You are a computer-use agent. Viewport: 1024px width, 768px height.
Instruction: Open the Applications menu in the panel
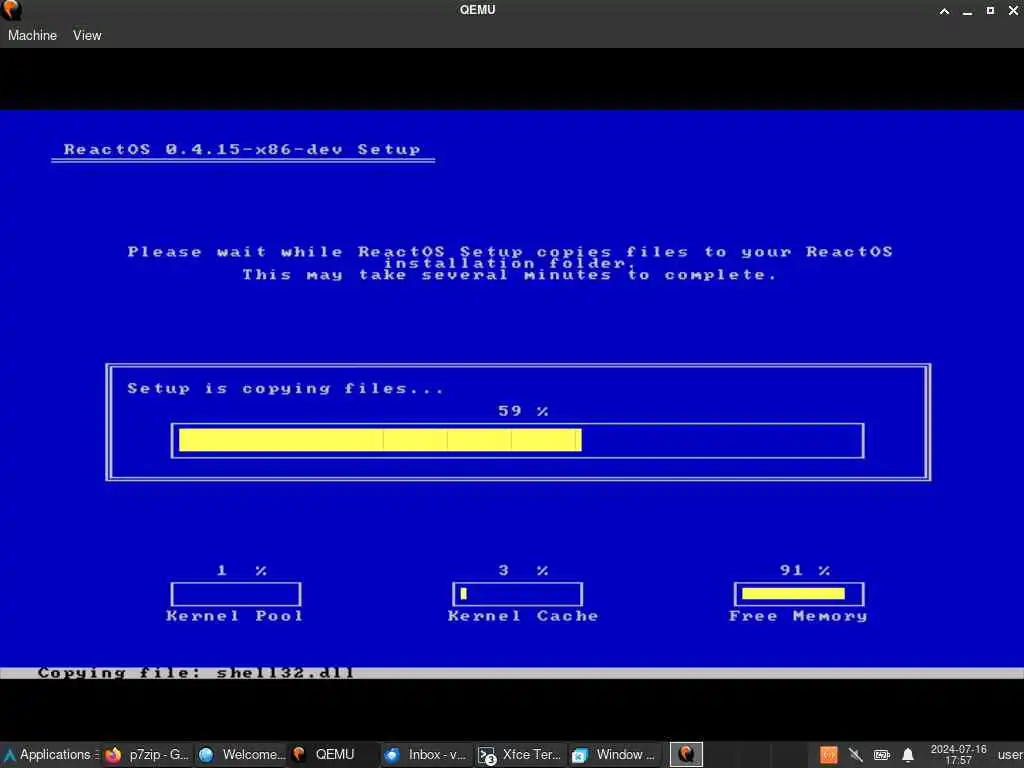[x=50, y=754]
